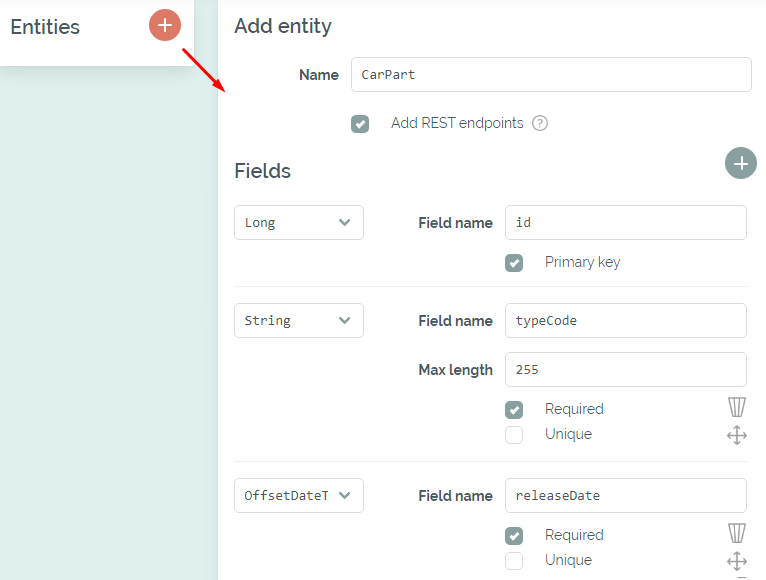Viewport: 766px width, 580px height.
Task: Uncheck Required for the typeCode field
Action: pos(514,409)
